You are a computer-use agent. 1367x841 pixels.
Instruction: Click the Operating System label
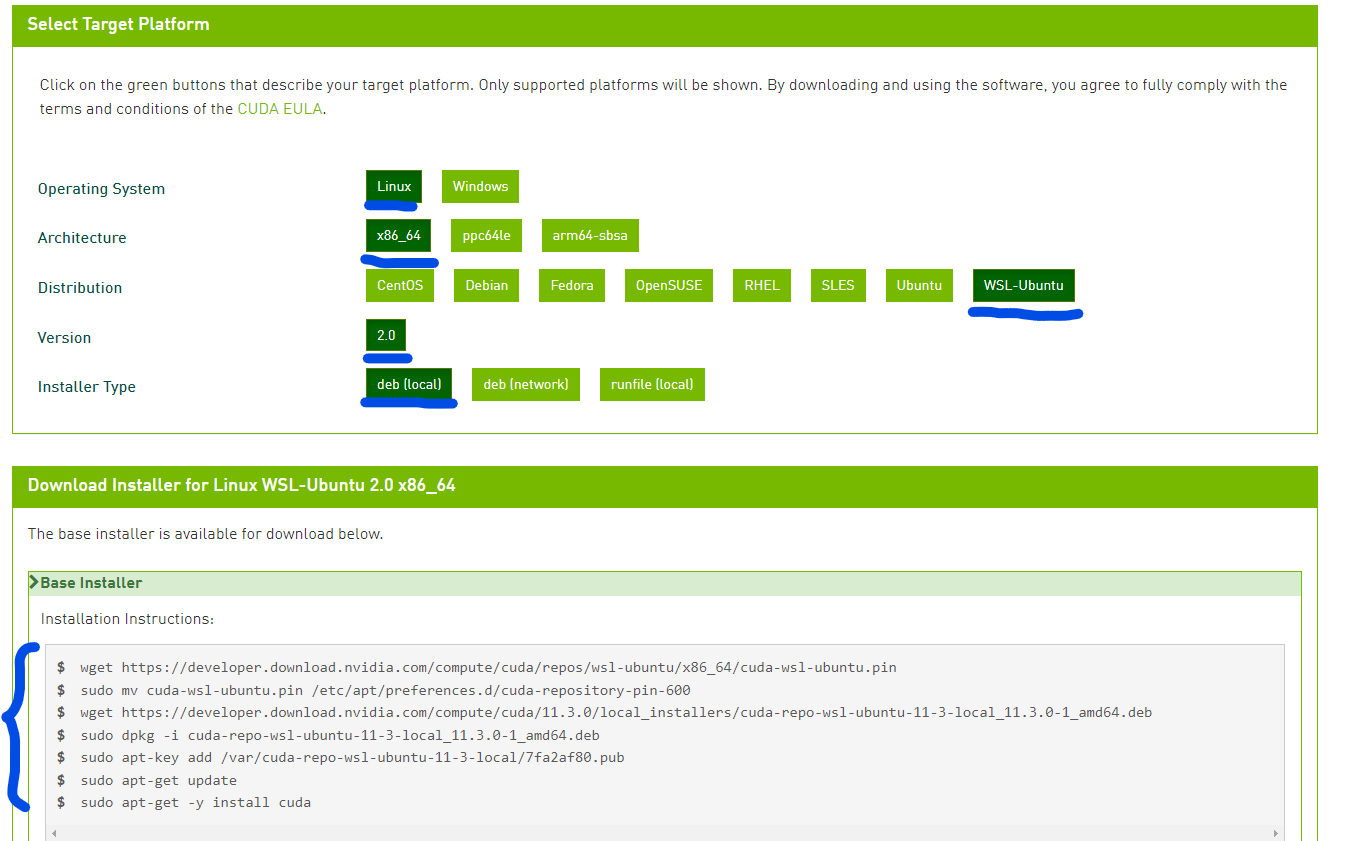(101, 189)
